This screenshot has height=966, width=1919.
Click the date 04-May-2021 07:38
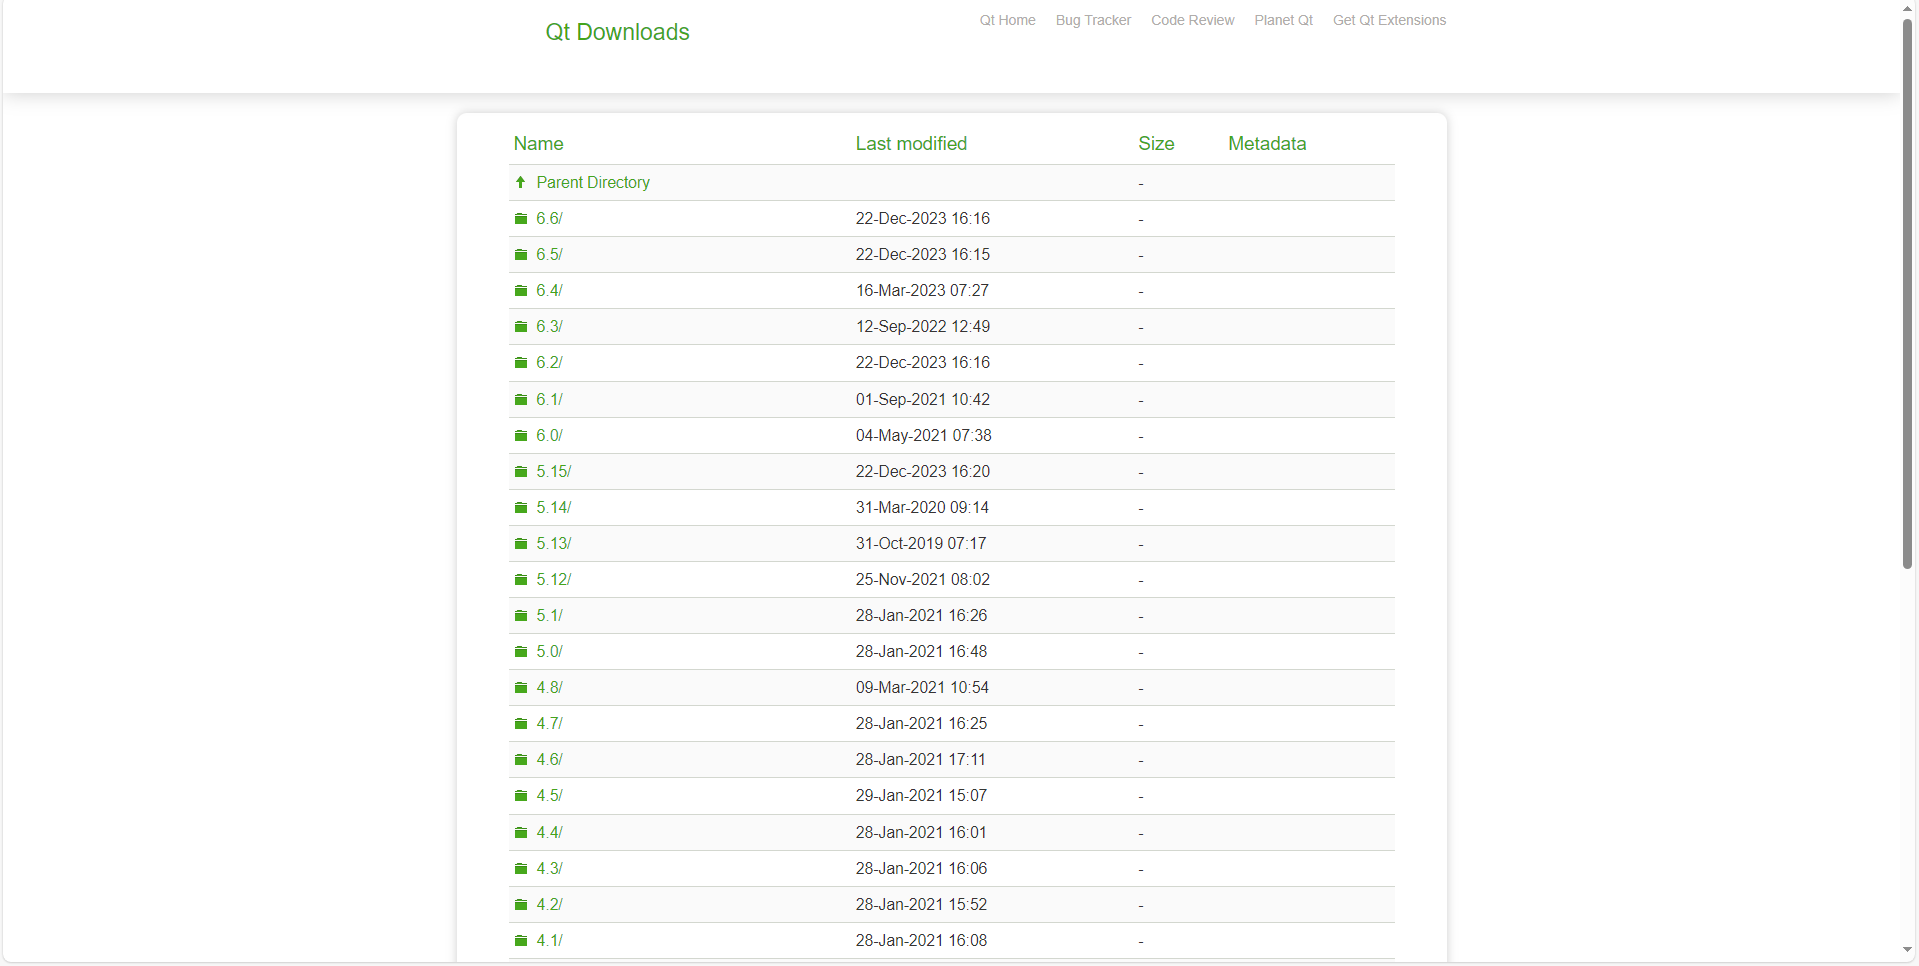pos(923,435)
